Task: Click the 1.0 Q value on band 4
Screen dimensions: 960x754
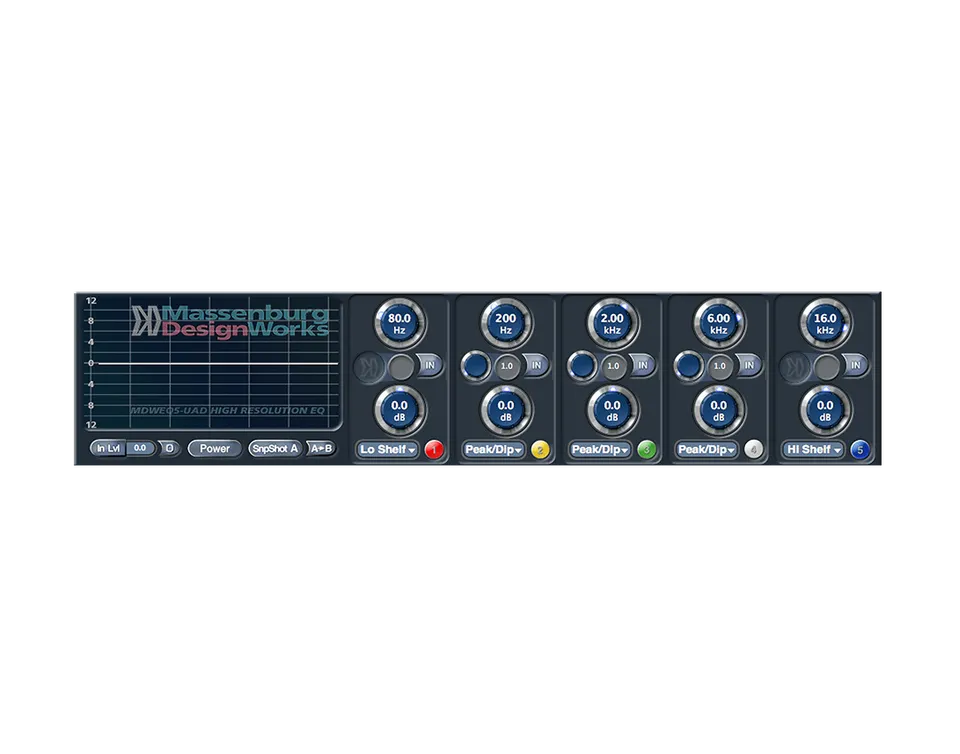Action: (720, 367)
